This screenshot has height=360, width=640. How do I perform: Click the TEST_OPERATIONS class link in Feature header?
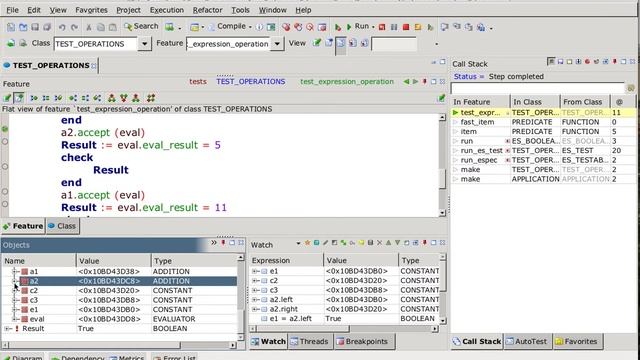251,82
